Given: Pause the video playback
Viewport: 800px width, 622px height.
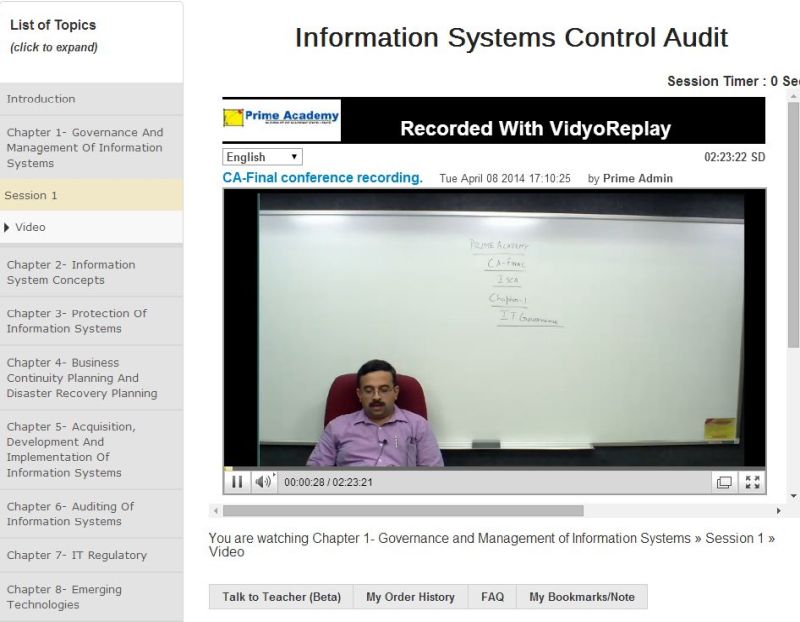Looking at the screenshot, I should (237, 482).
